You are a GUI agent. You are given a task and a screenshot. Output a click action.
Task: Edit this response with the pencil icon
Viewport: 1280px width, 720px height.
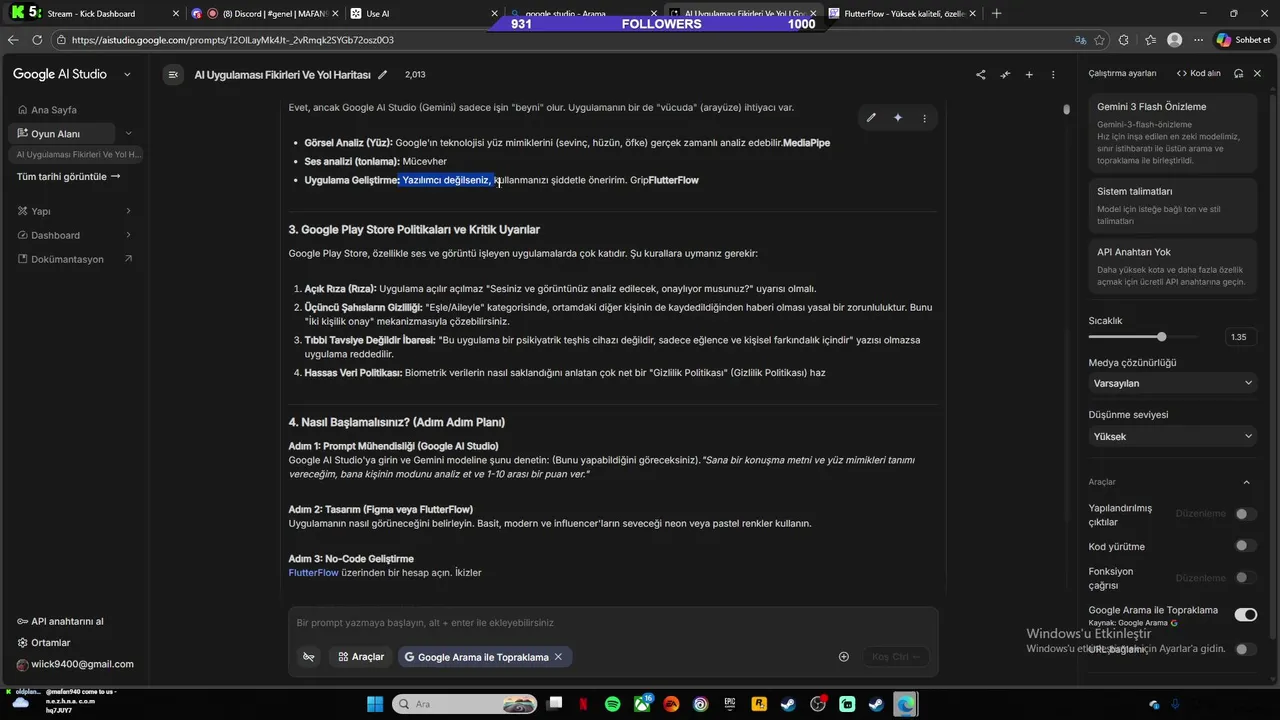871,118
